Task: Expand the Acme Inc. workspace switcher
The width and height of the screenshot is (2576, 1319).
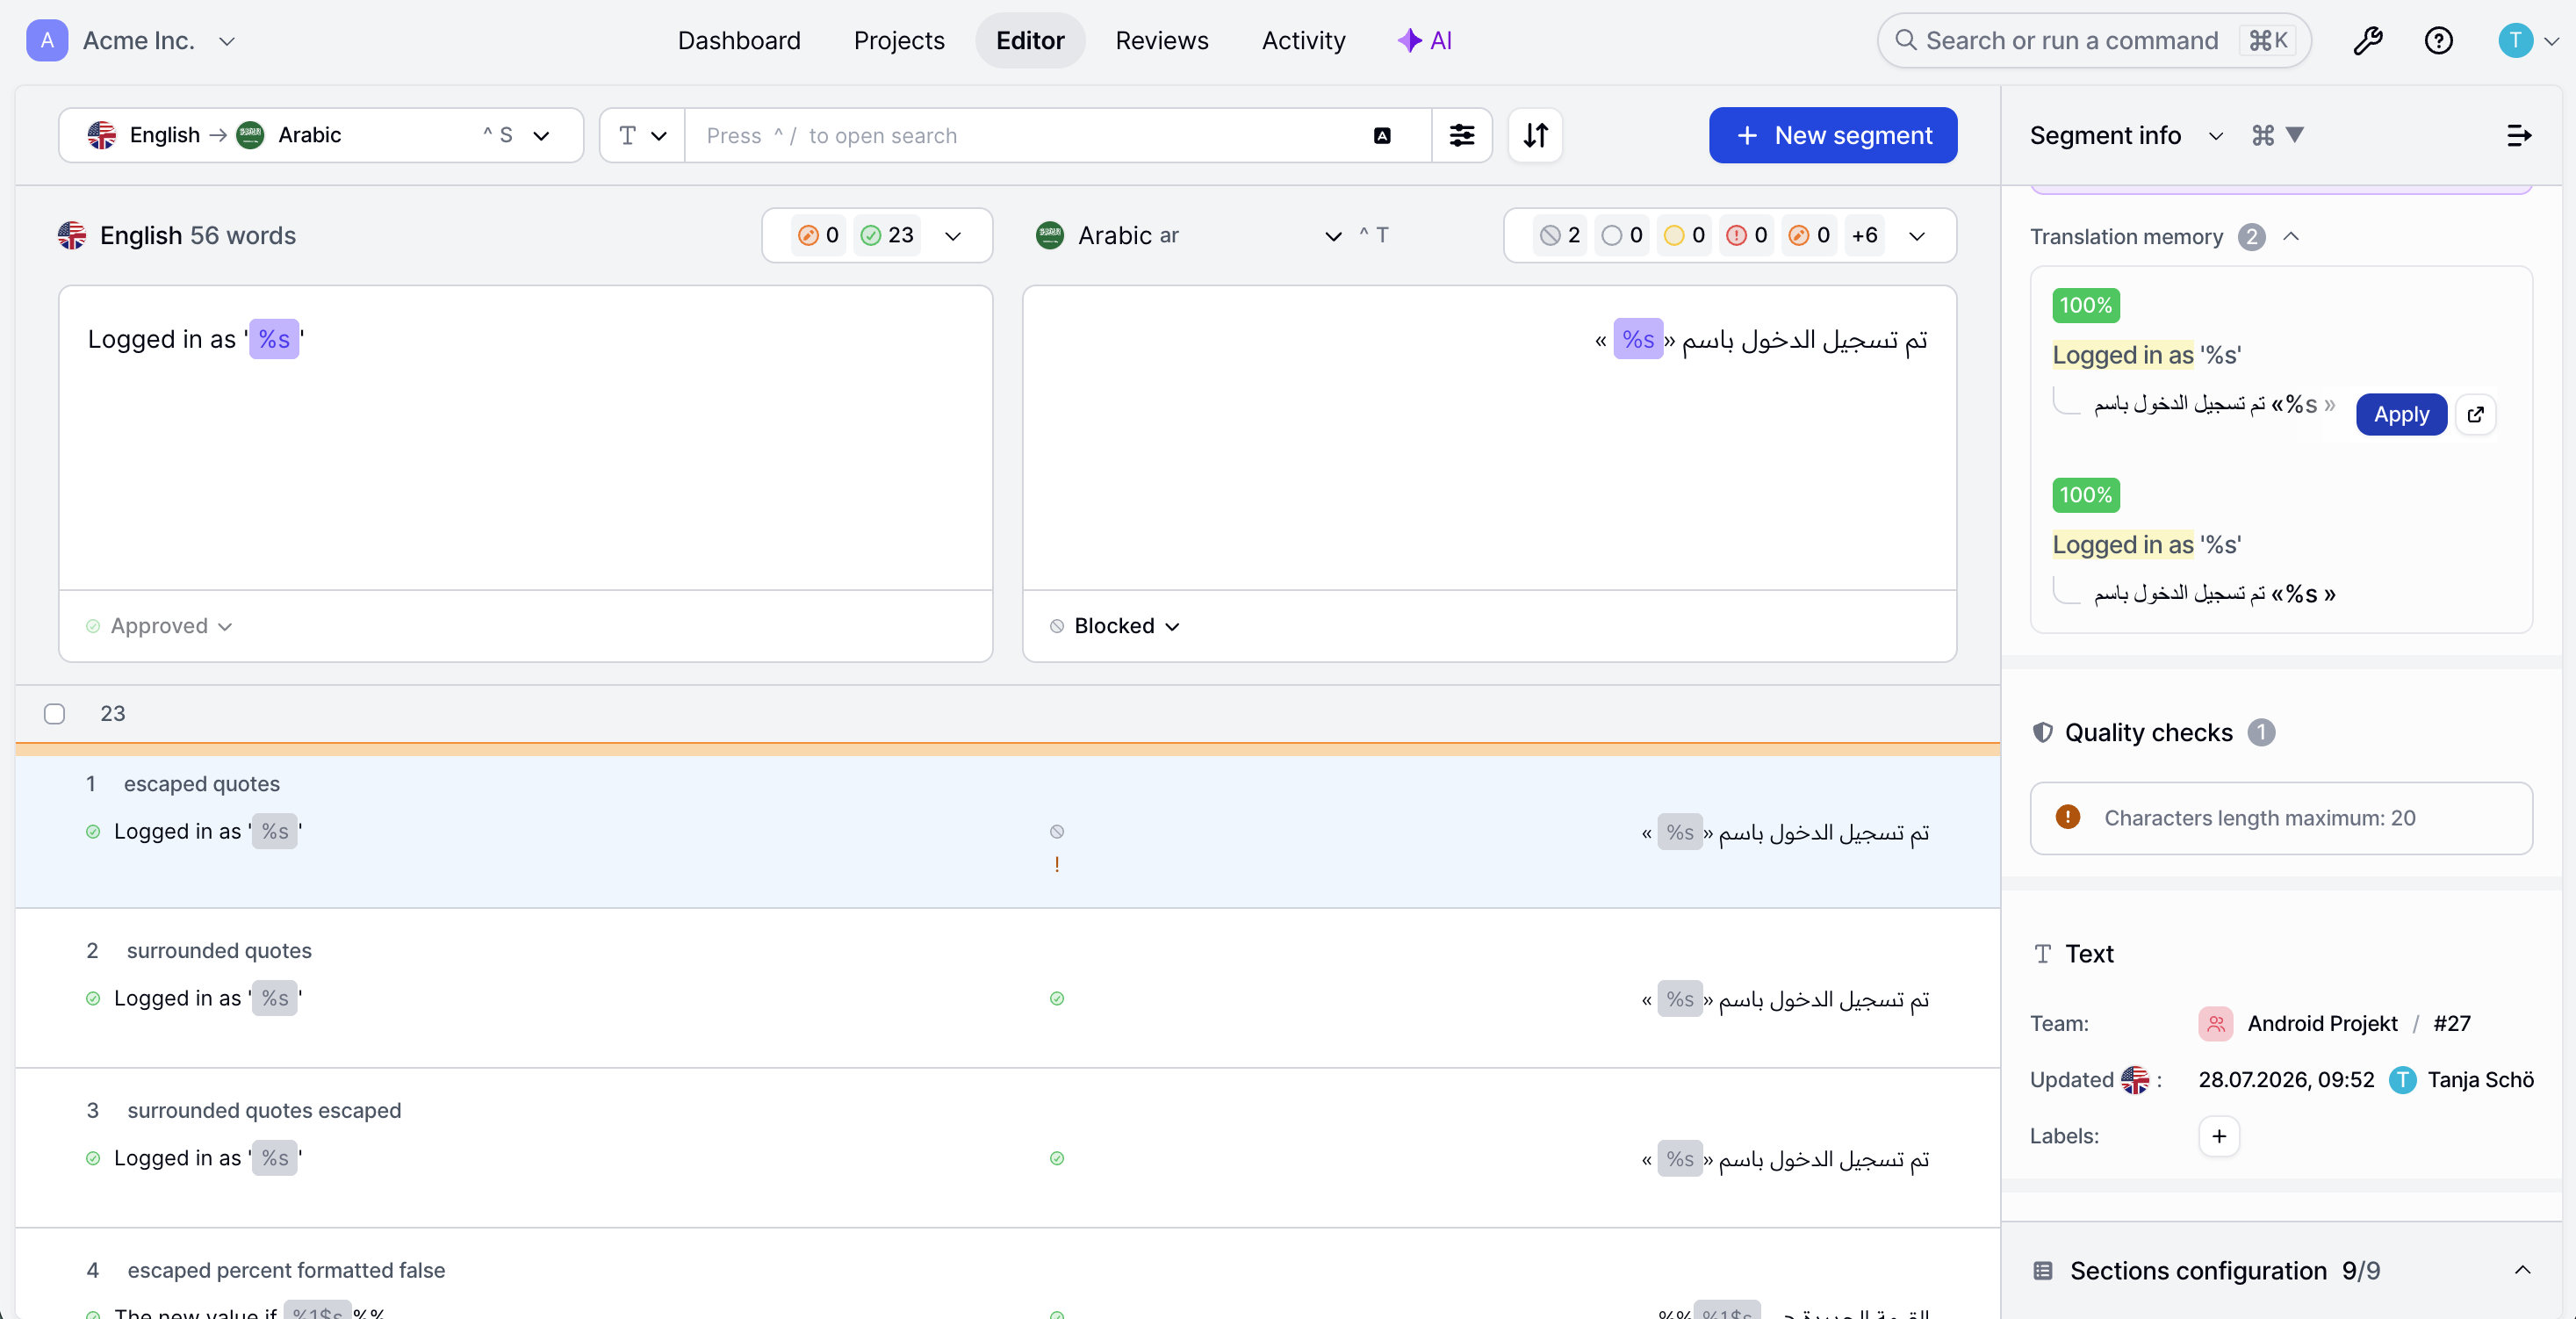Action: 227,41
